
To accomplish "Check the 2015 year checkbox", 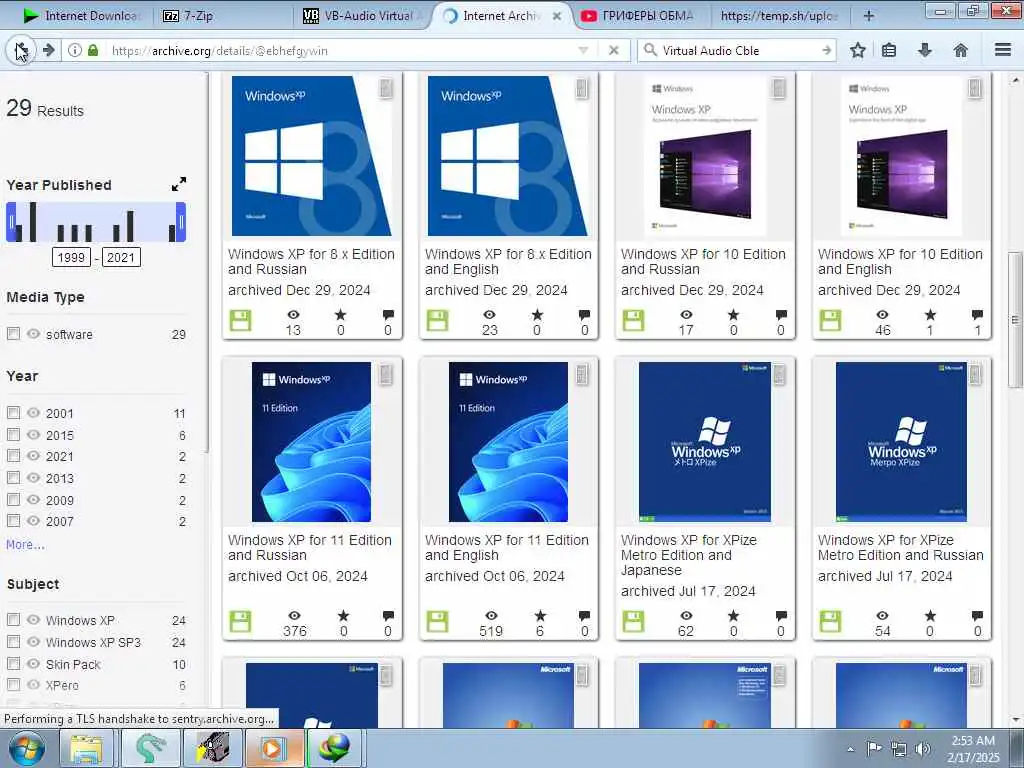I will [13, 434].
